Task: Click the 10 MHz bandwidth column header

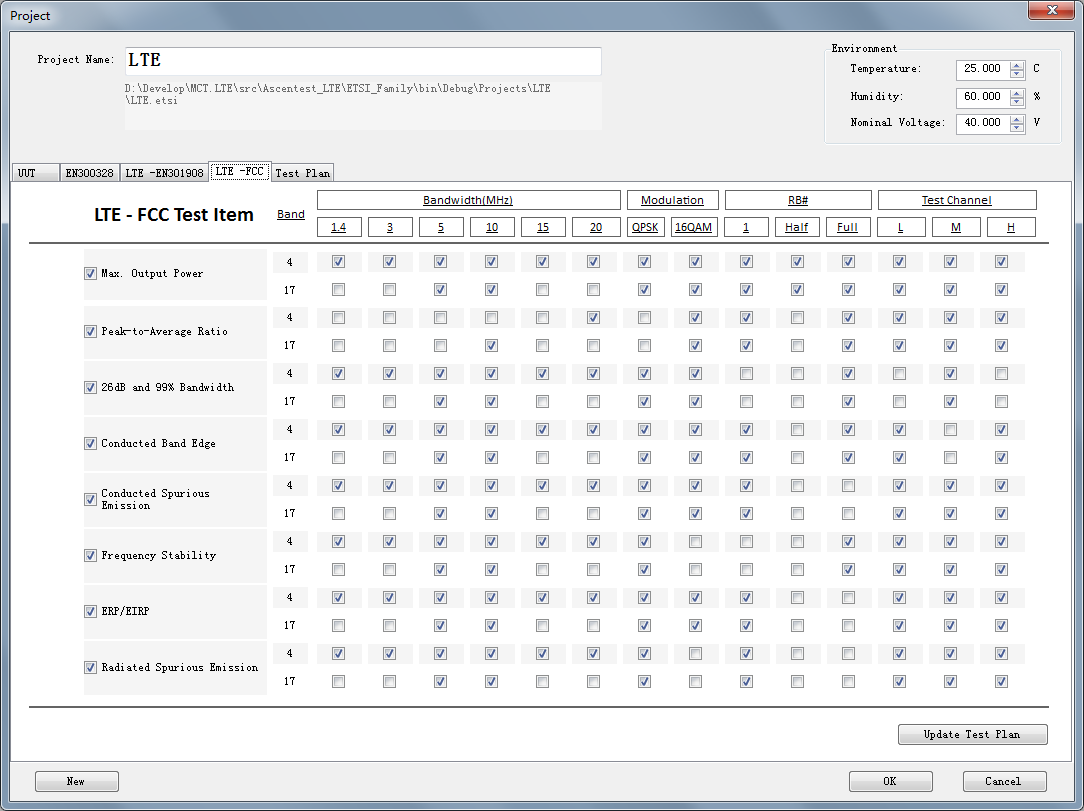Action: pyautogui.click(x=492, y=227)
